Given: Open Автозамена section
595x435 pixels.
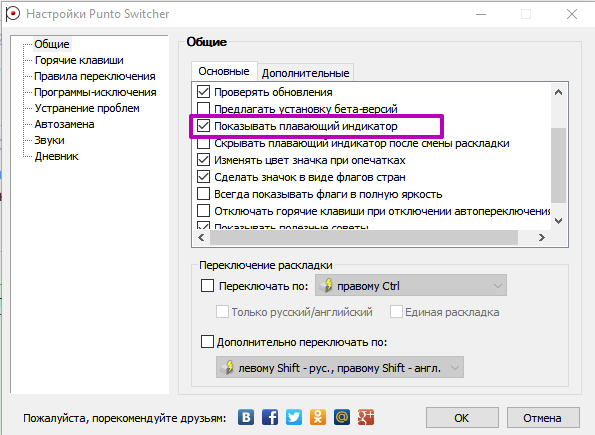Looking at the screenshot, I should coord(64,124).
